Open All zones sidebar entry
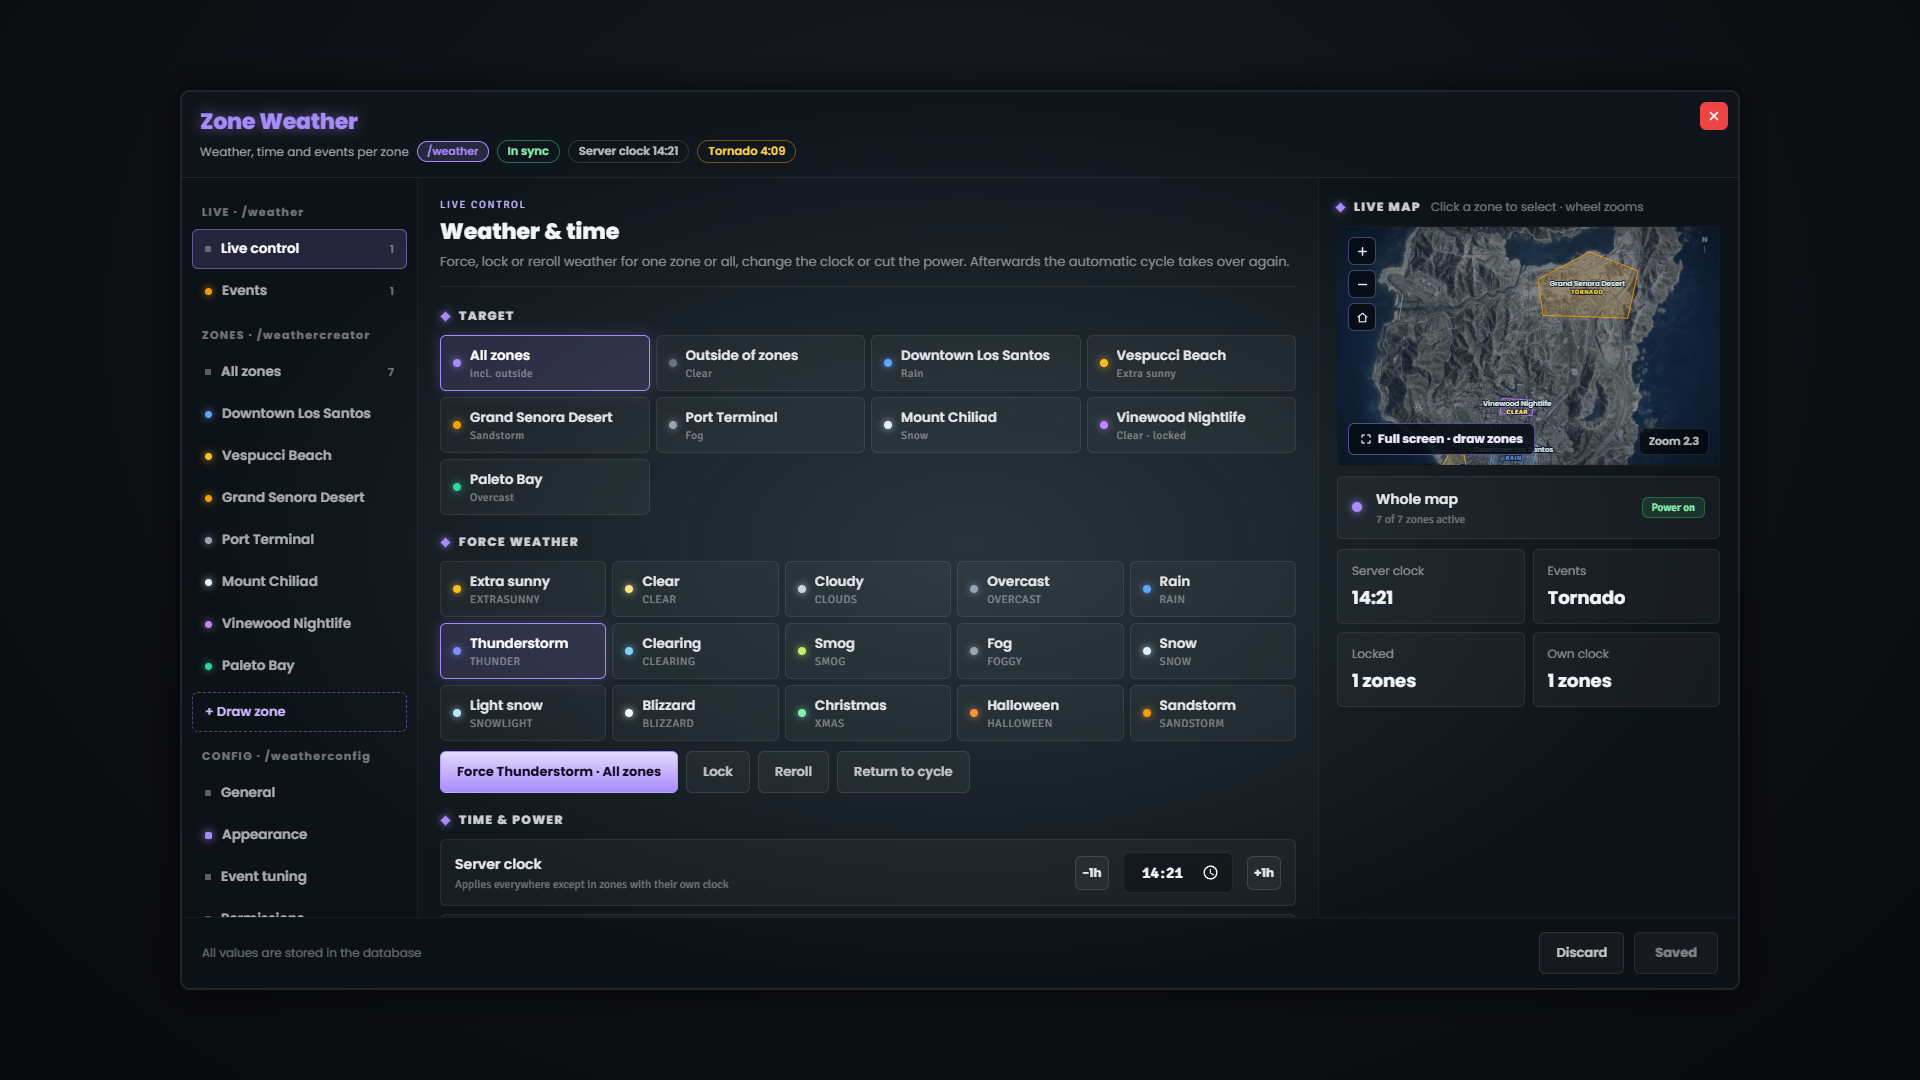The width and height of the screenshot is (1920, 1080). coord(299,372)
